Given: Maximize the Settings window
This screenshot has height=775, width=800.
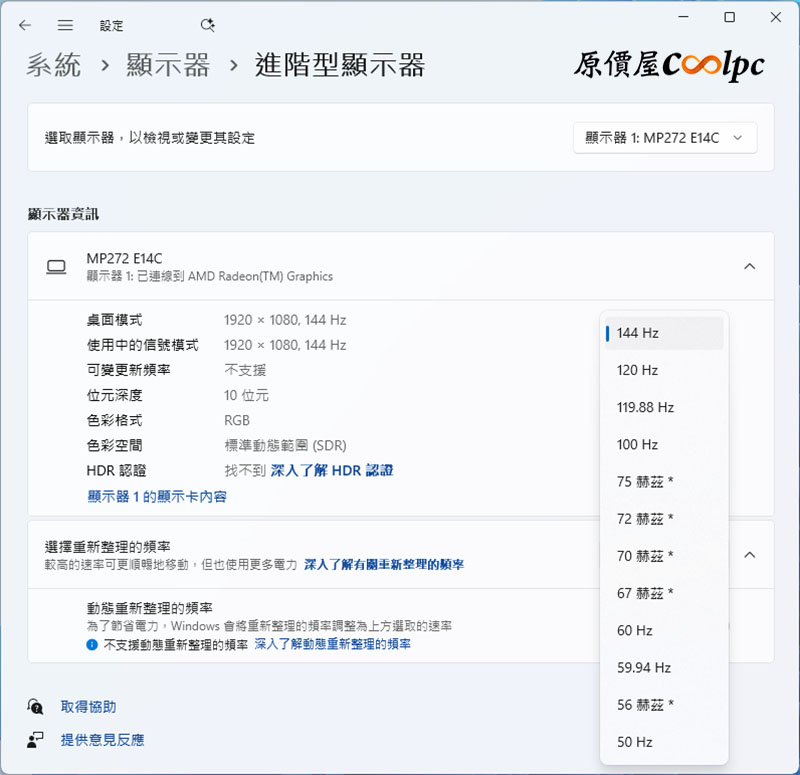Looking at the screenshot, I should 730,17.
